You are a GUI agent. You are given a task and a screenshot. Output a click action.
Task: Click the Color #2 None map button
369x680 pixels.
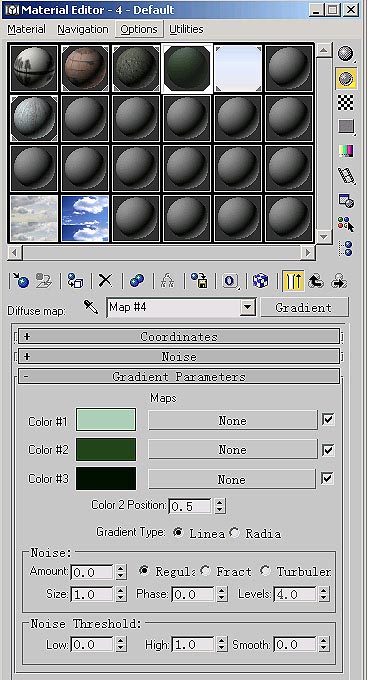pos(232,450)
